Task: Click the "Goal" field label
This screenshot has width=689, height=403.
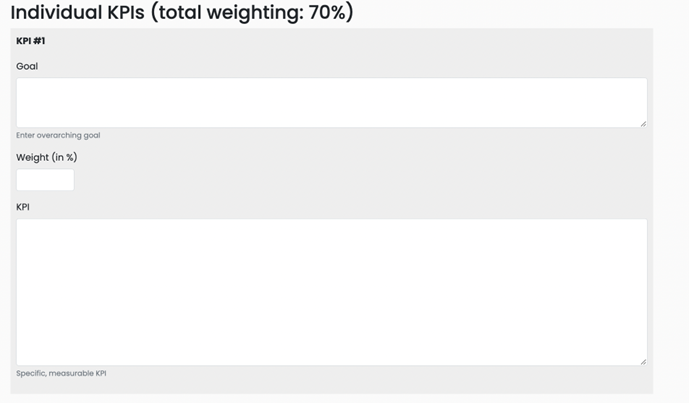Action: tap(27, 66)
